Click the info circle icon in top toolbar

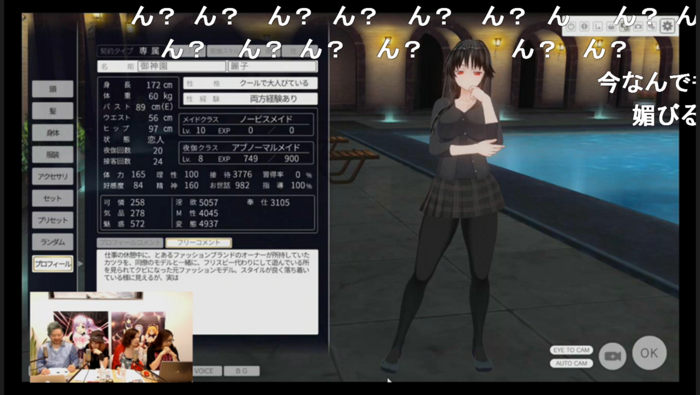point(584,27)
